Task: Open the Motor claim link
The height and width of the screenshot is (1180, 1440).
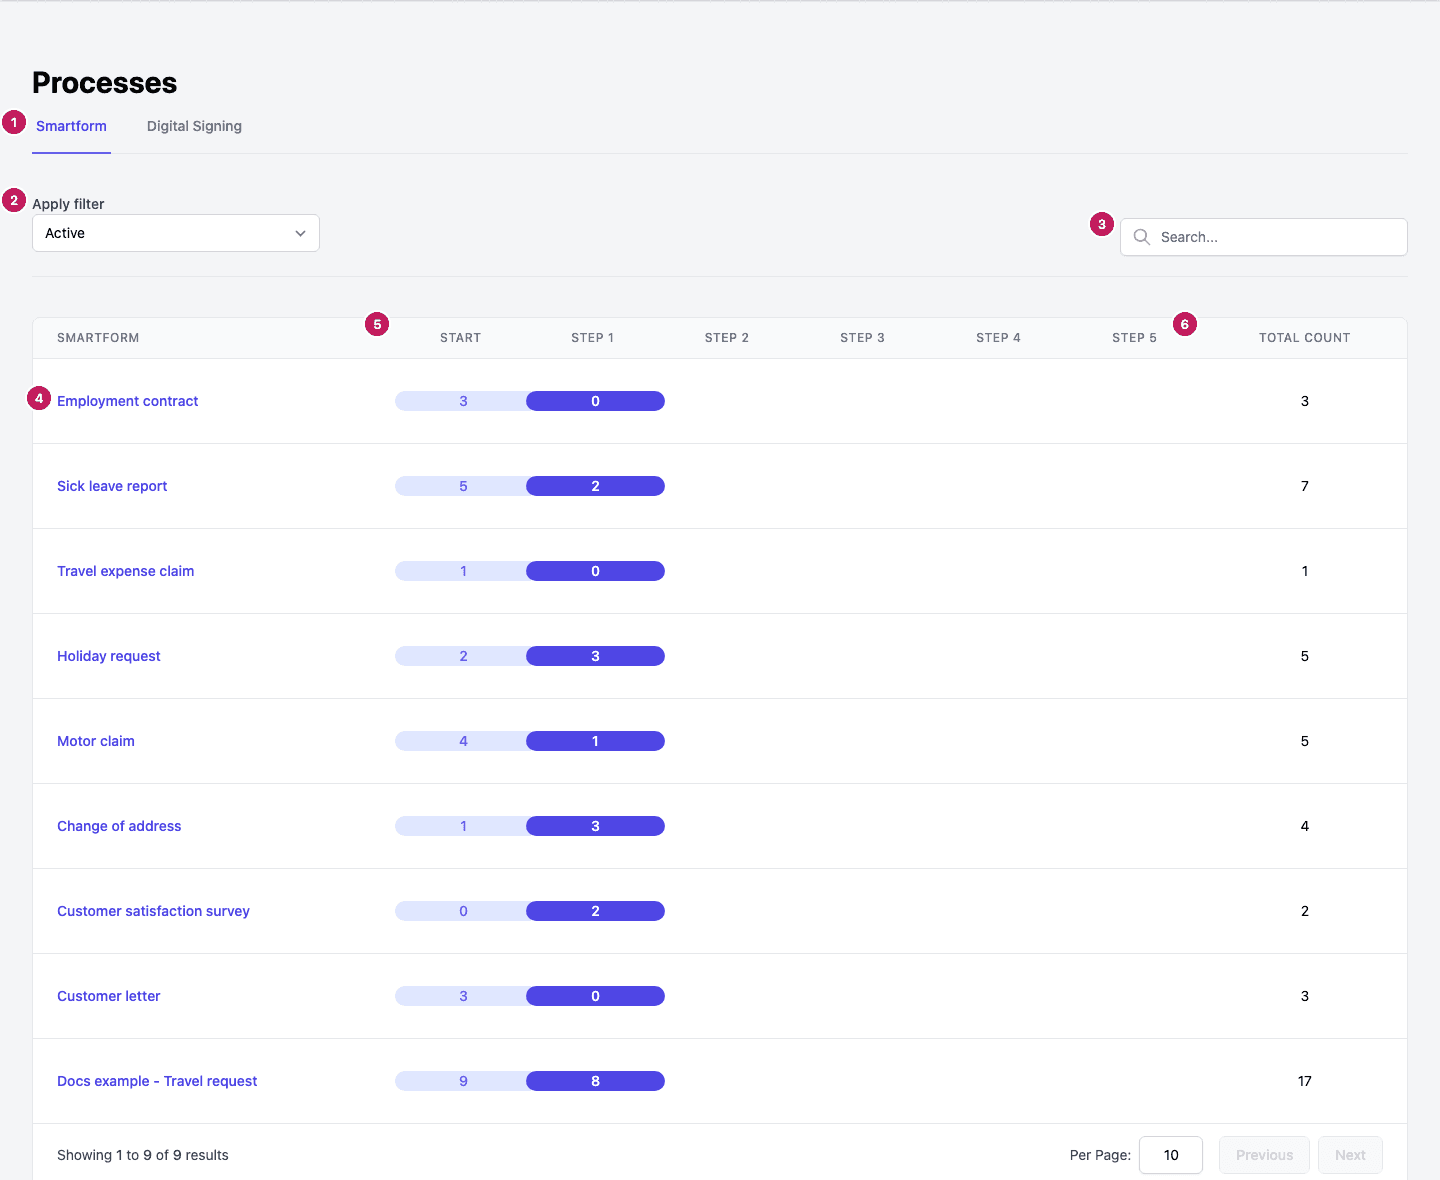Action: pos(96,741)
